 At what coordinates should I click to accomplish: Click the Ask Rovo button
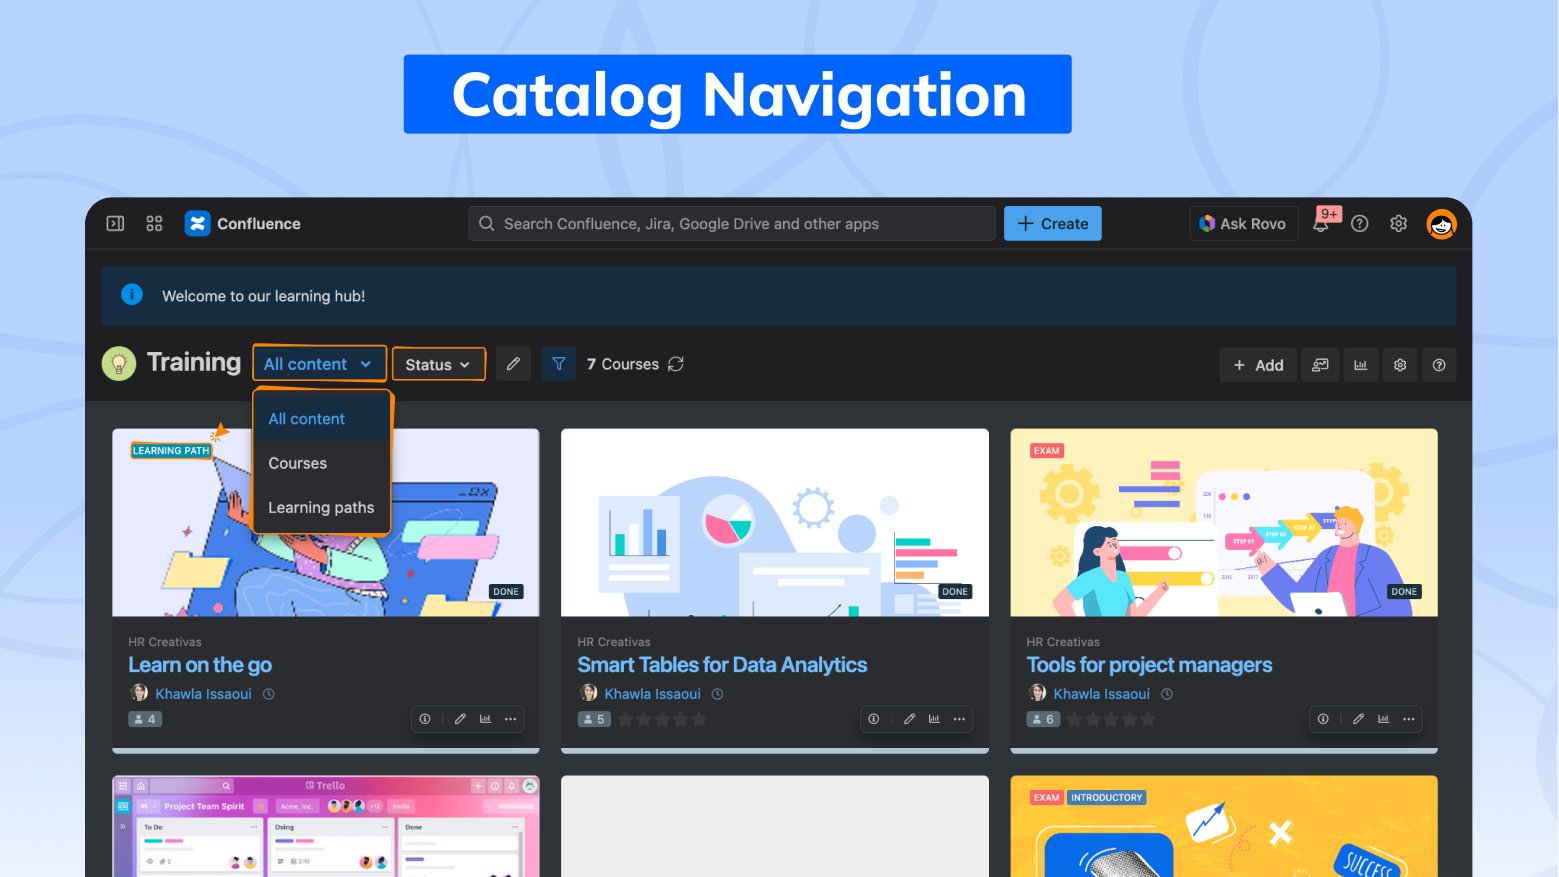point(1243,224)
